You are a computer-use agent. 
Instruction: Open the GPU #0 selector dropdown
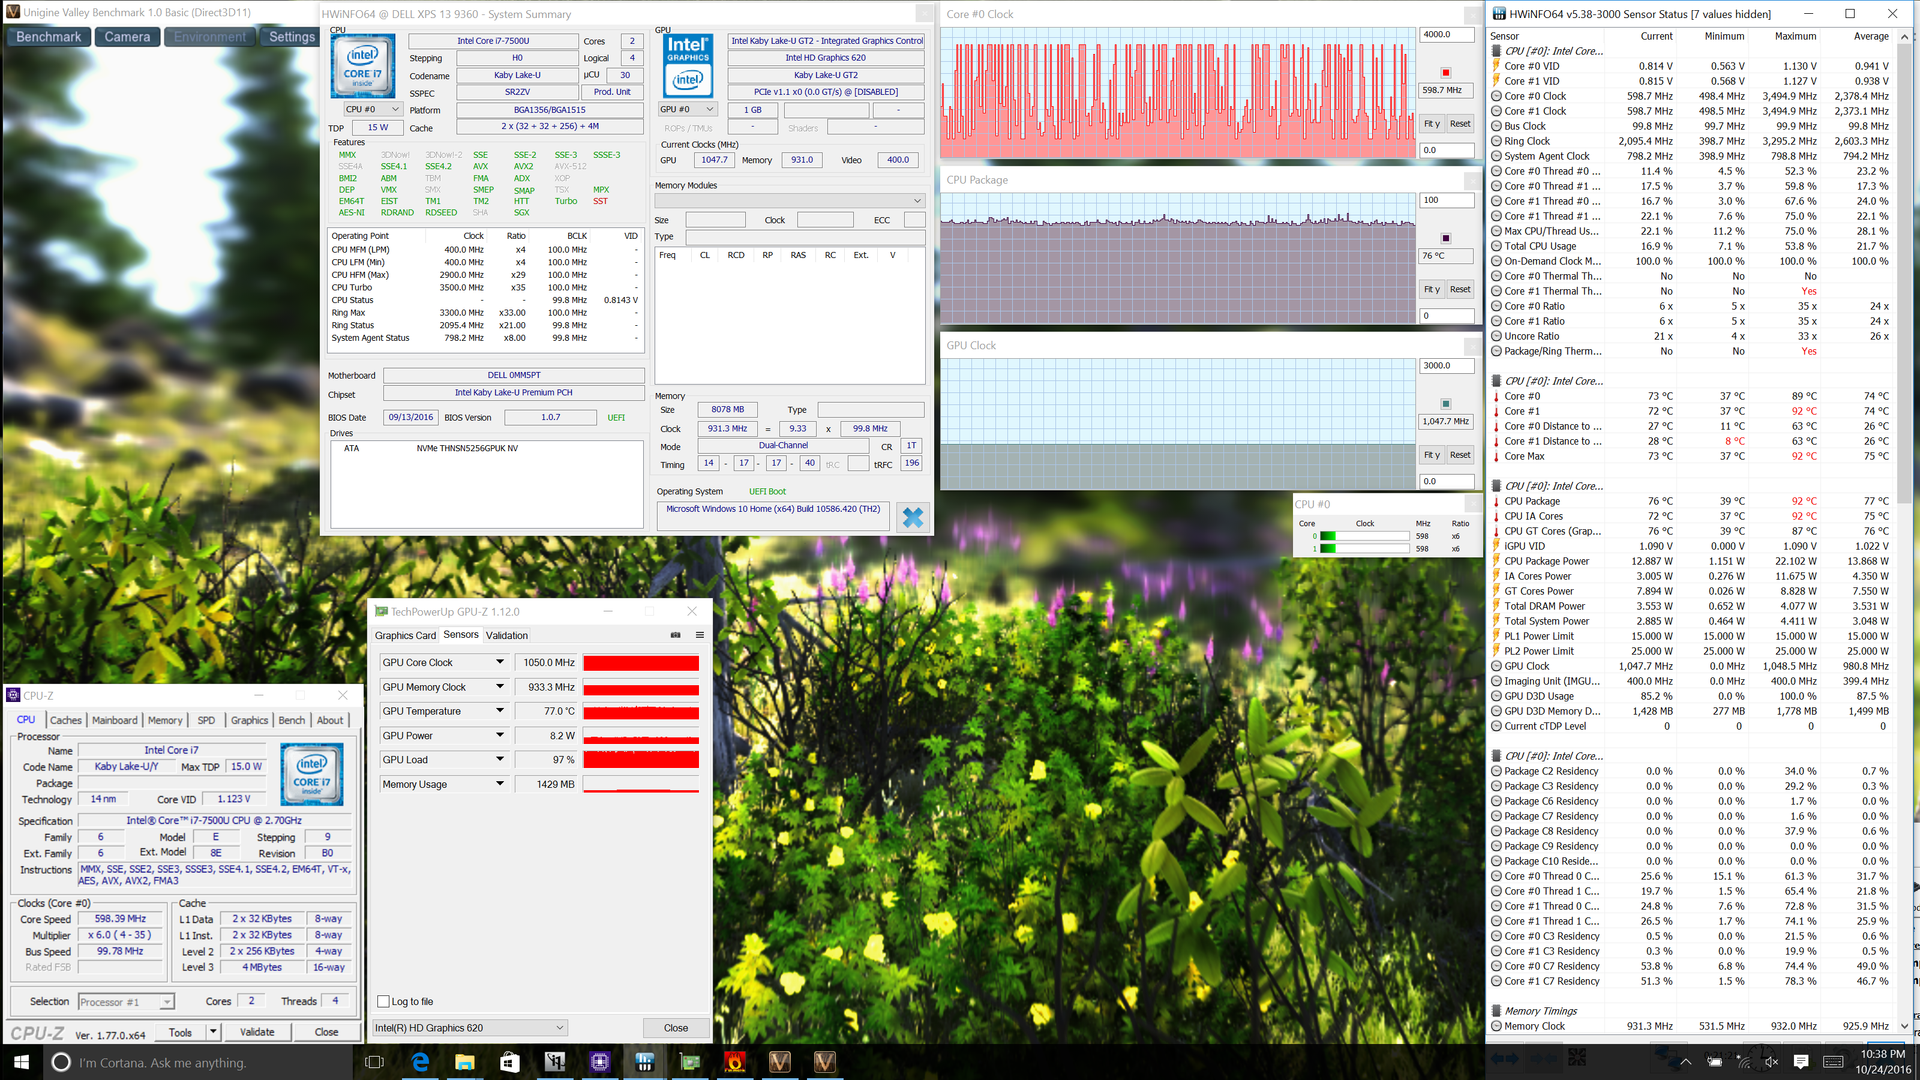pyautogui.click(x=687, y=109)
